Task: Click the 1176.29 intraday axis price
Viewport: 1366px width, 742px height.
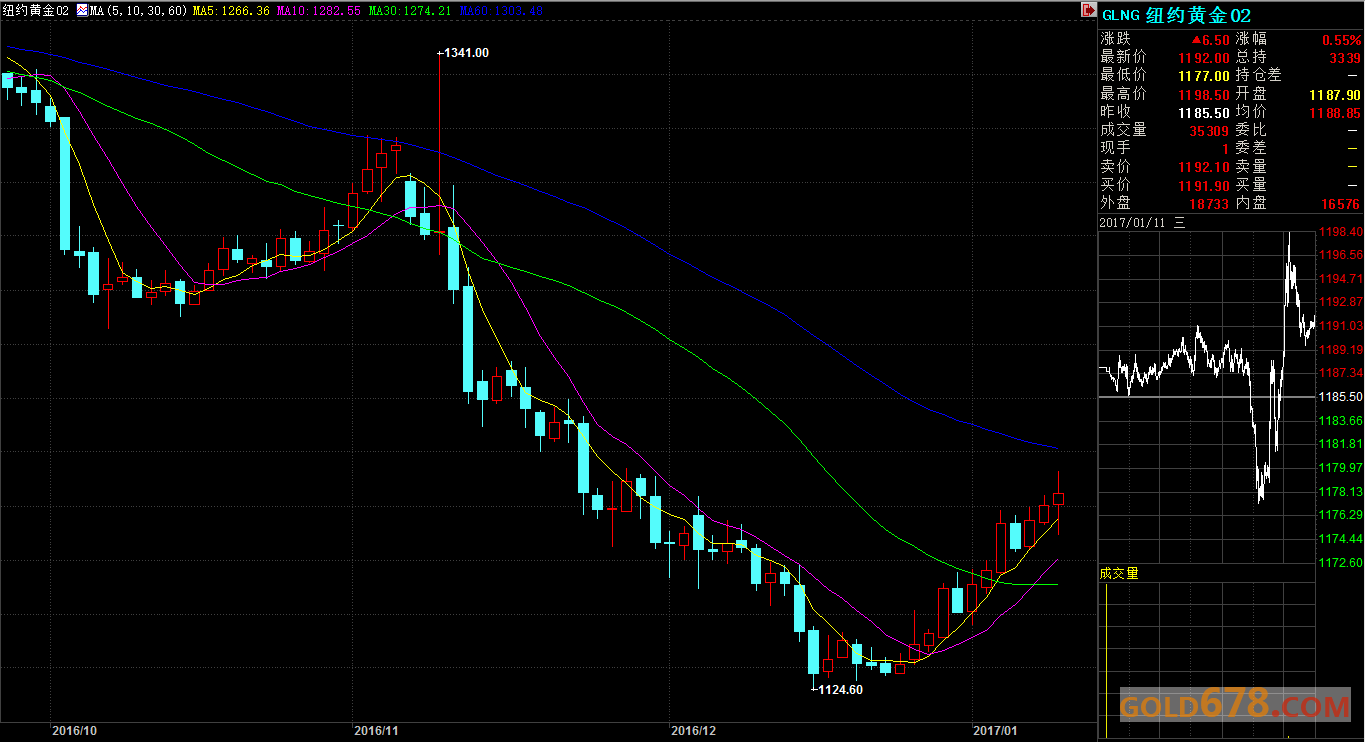Action: [x=1341, y=515]
